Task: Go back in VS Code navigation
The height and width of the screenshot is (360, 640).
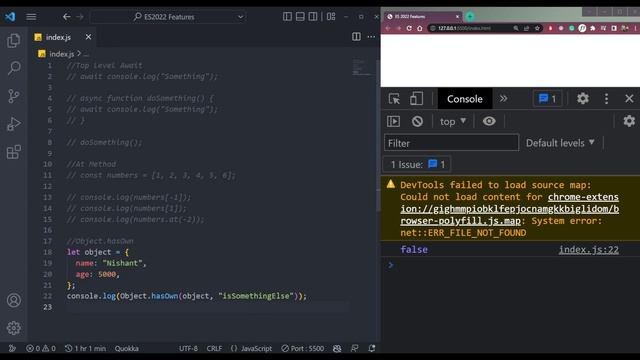Action: (67, 17)
